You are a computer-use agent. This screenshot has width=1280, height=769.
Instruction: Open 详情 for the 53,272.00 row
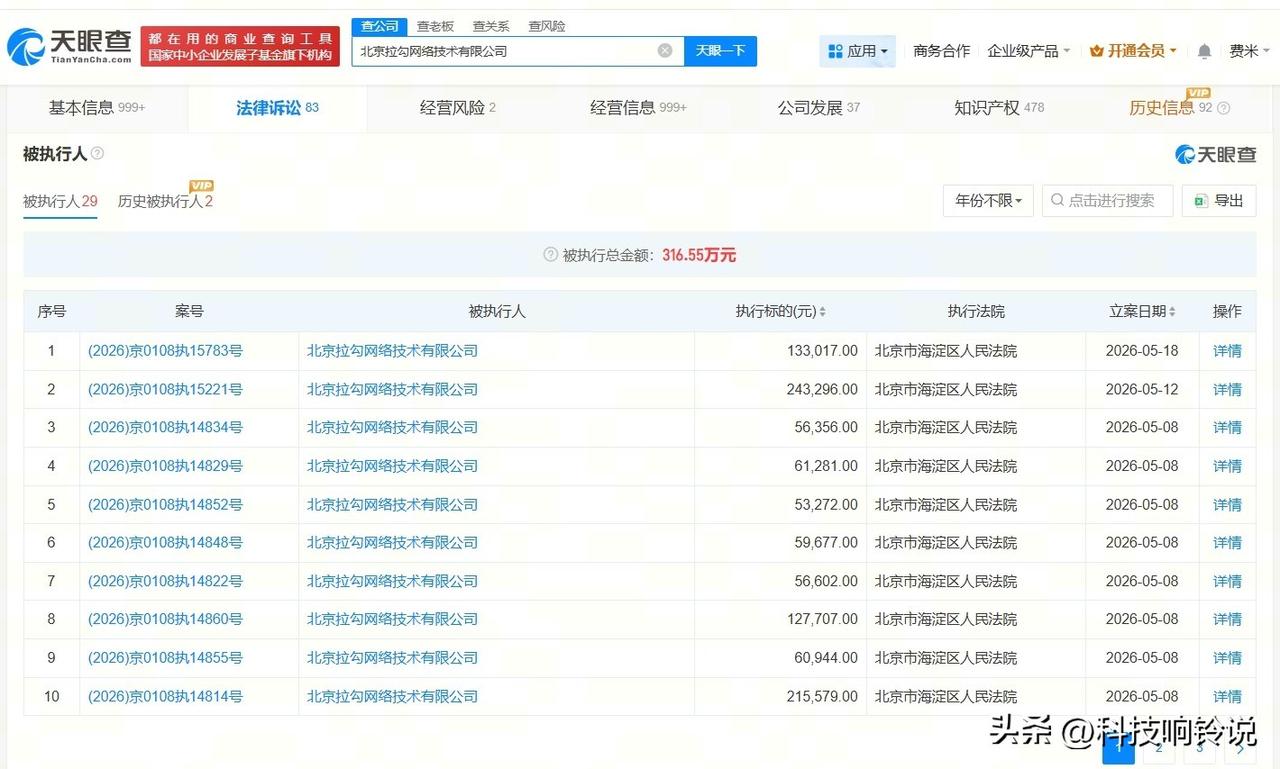(1227, 505)
